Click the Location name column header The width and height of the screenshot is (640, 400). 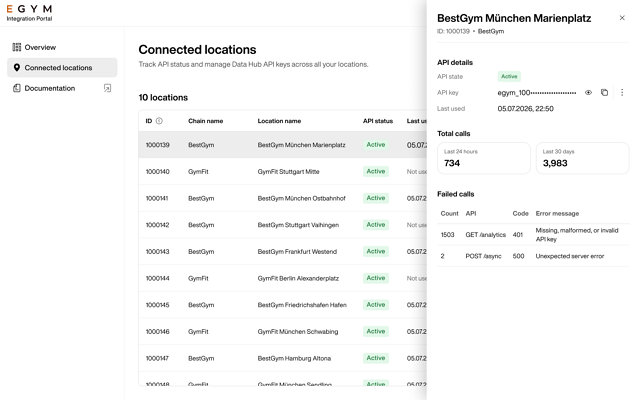coord(279,121)
